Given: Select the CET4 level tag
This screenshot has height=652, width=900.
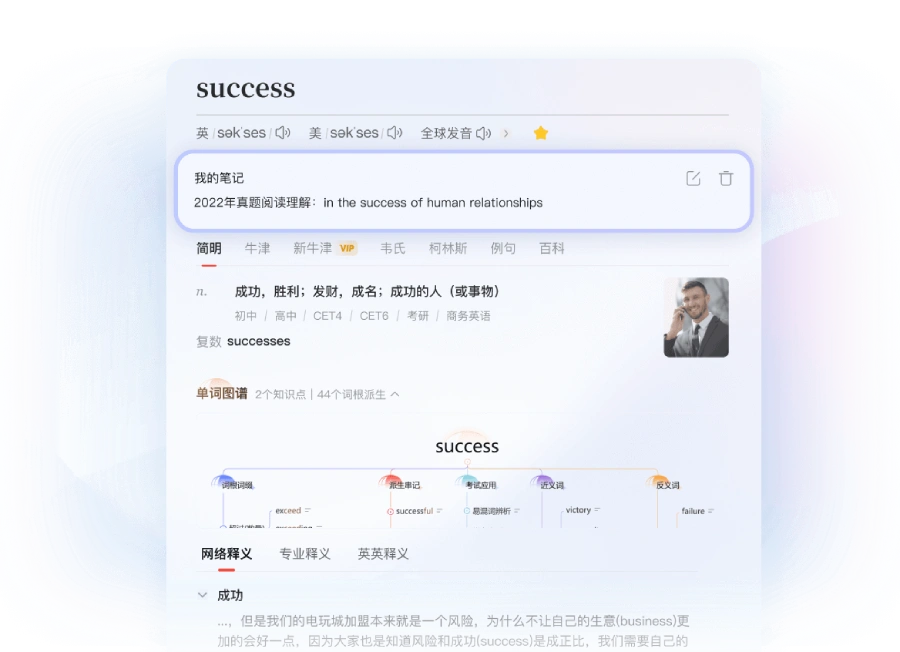Looking at the screenshot, I should pyautogui.click(x=329, y=315).
